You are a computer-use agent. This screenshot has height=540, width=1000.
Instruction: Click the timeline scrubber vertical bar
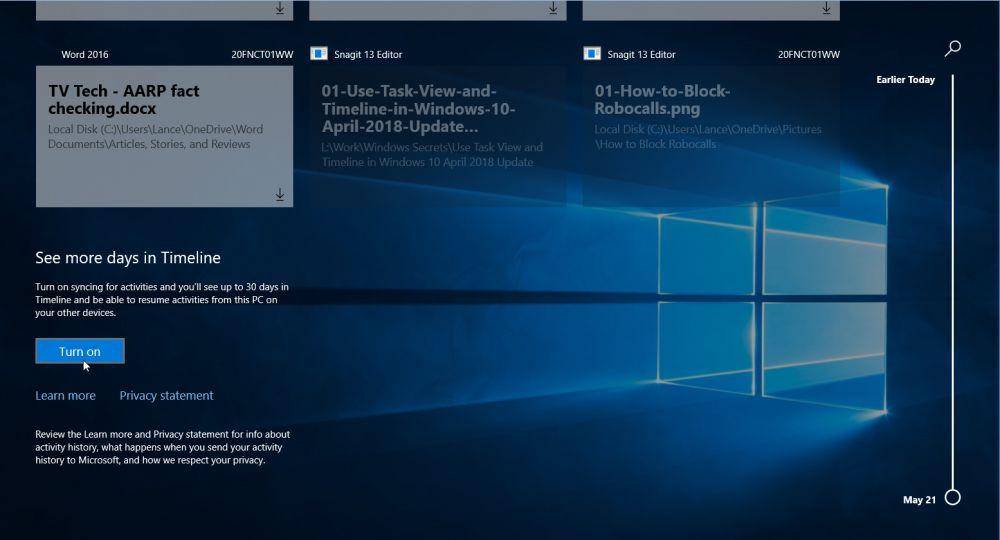[x=953, y=282]
